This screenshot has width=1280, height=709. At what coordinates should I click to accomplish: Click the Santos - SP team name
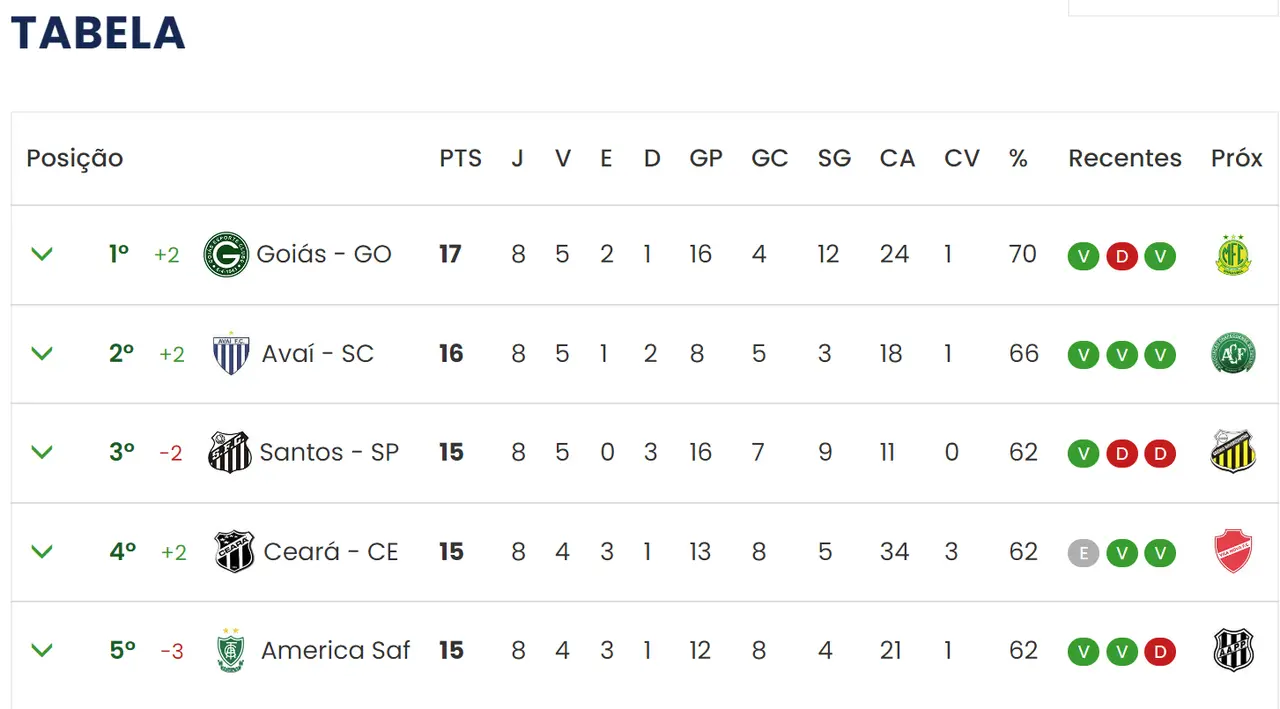pos(329,452)
